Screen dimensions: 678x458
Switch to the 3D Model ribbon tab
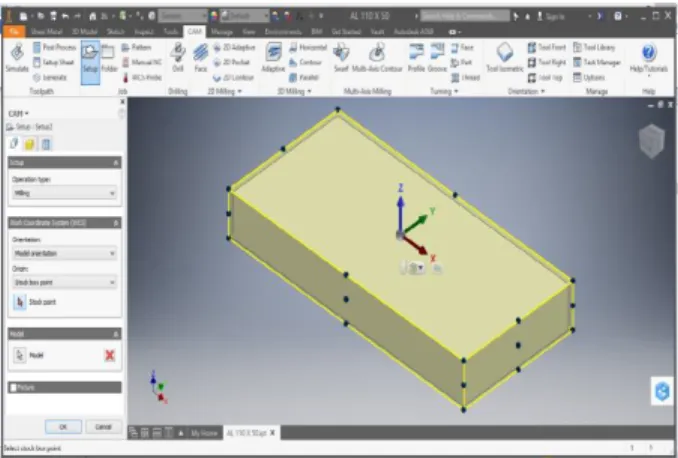coord(84,32)
